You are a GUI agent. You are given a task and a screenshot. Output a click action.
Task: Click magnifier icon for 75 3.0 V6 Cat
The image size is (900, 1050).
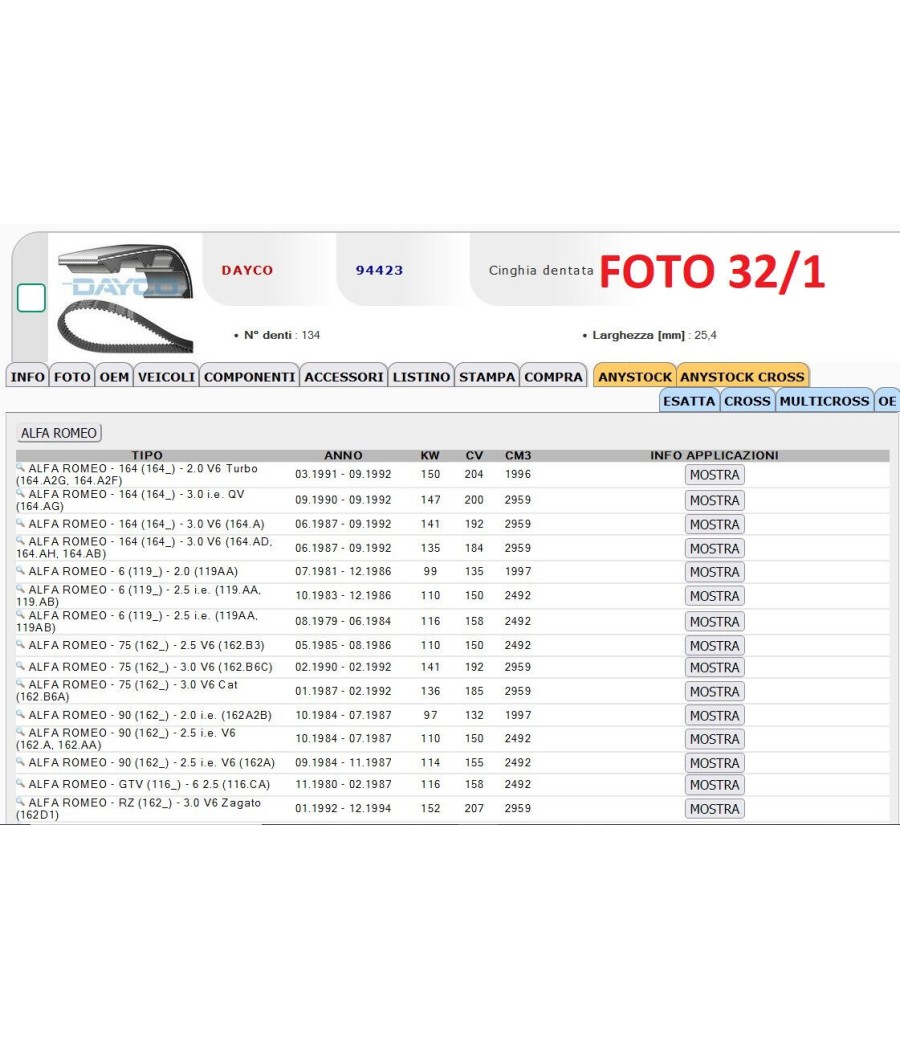21,683
